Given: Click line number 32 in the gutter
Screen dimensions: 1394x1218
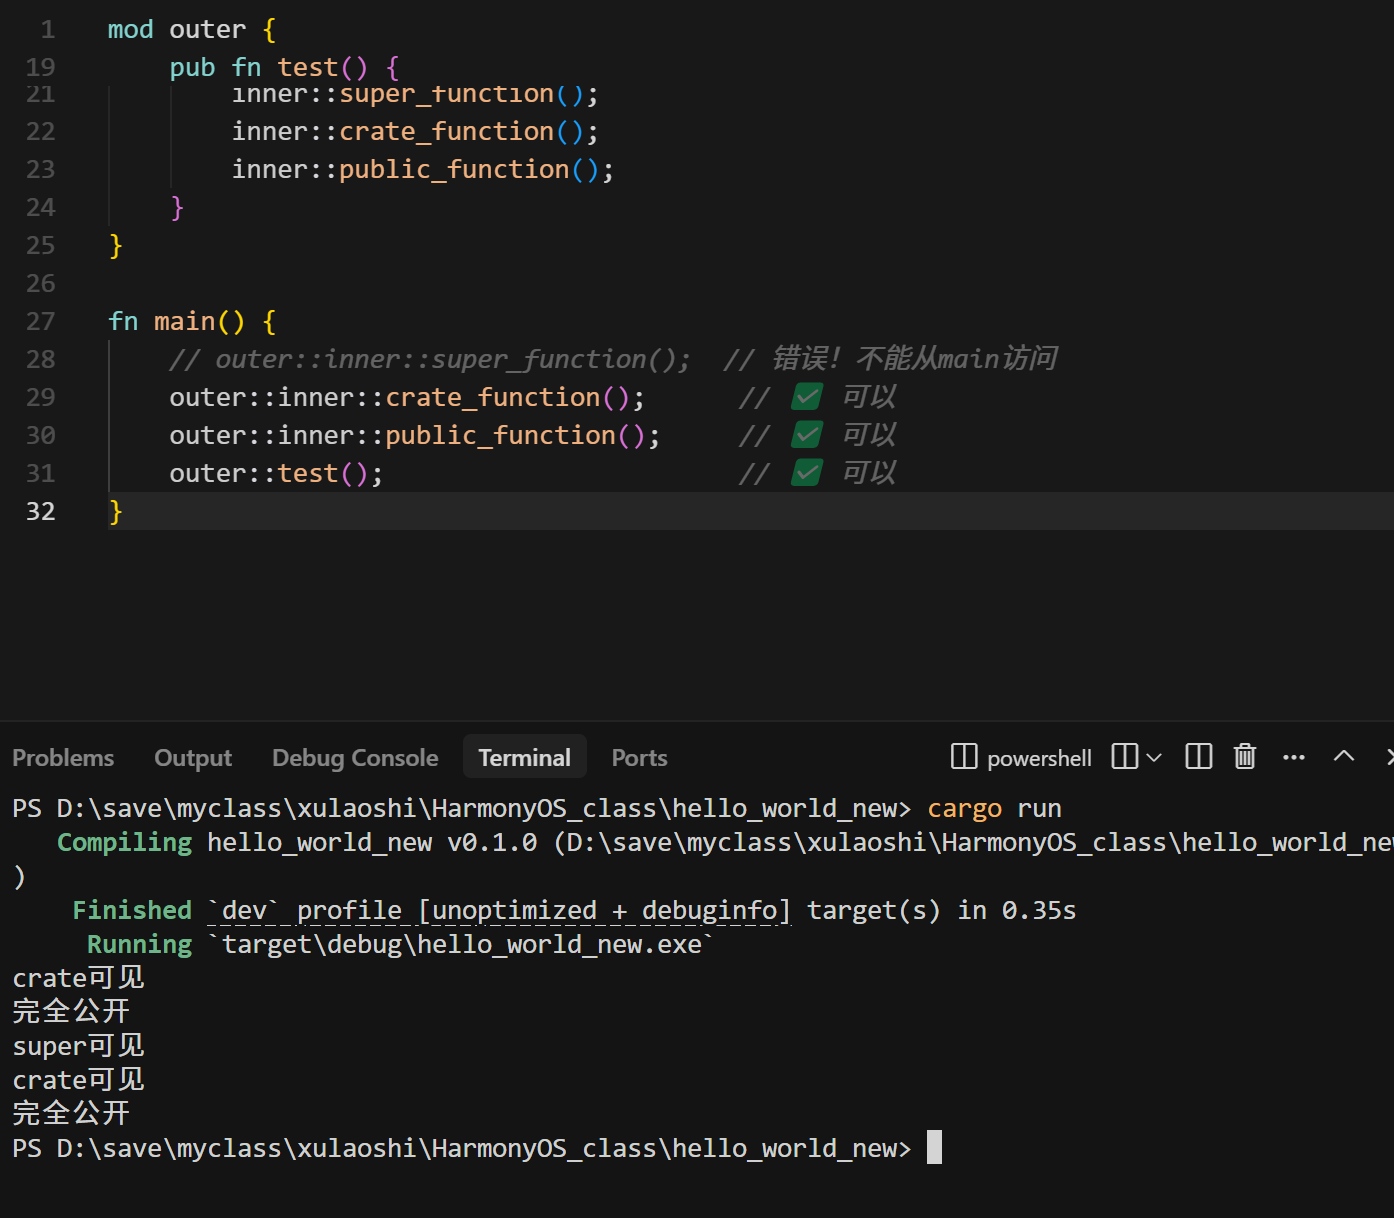Looking at the screenshot, I should coord(41,511).
